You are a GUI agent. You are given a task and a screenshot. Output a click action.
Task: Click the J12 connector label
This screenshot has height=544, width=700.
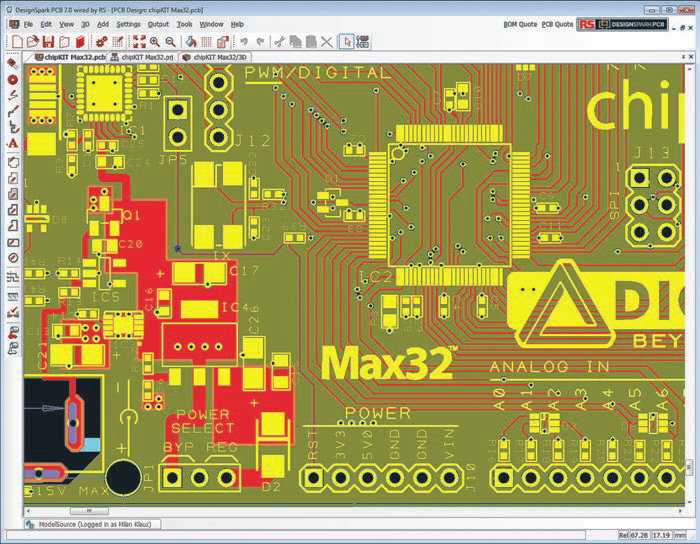[253, 141]
